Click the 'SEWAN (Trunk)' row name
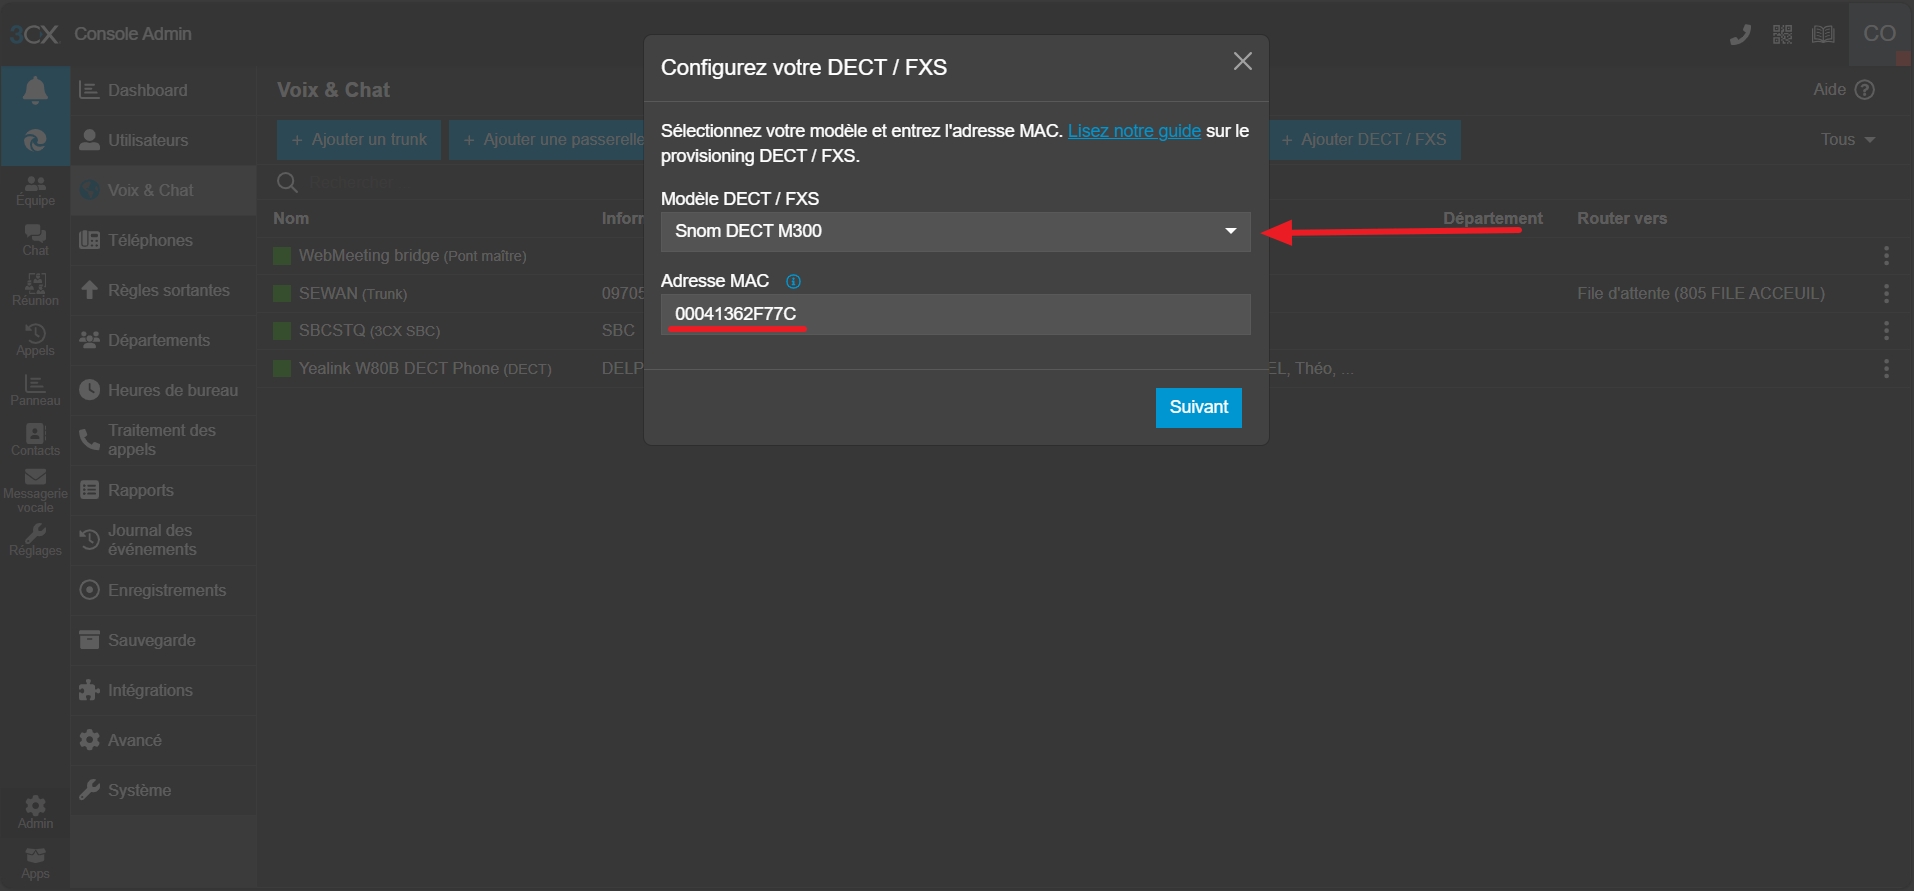This screenshot has height=891, width=1914. click(353, 294)
